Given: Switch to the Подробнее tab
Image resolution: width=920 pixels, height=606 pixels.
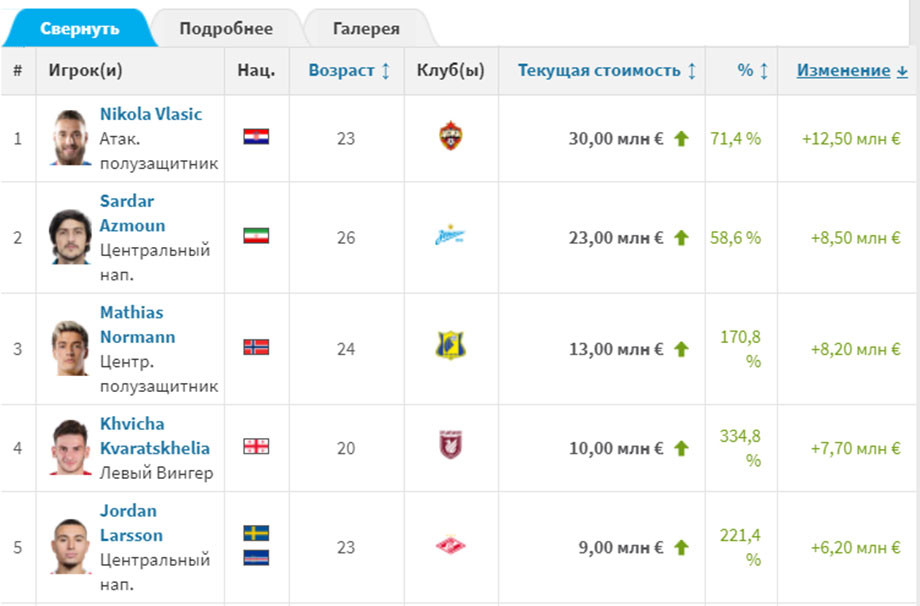Looking at the screenshot, I should click(226, 28).
